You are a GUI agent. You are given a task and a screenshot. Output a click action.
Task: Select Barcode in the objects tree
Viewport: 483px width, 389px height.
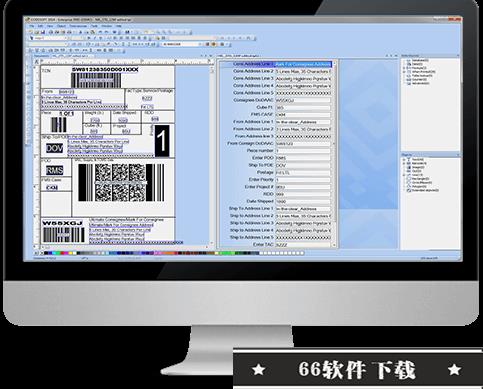click(x=419, y=163)
